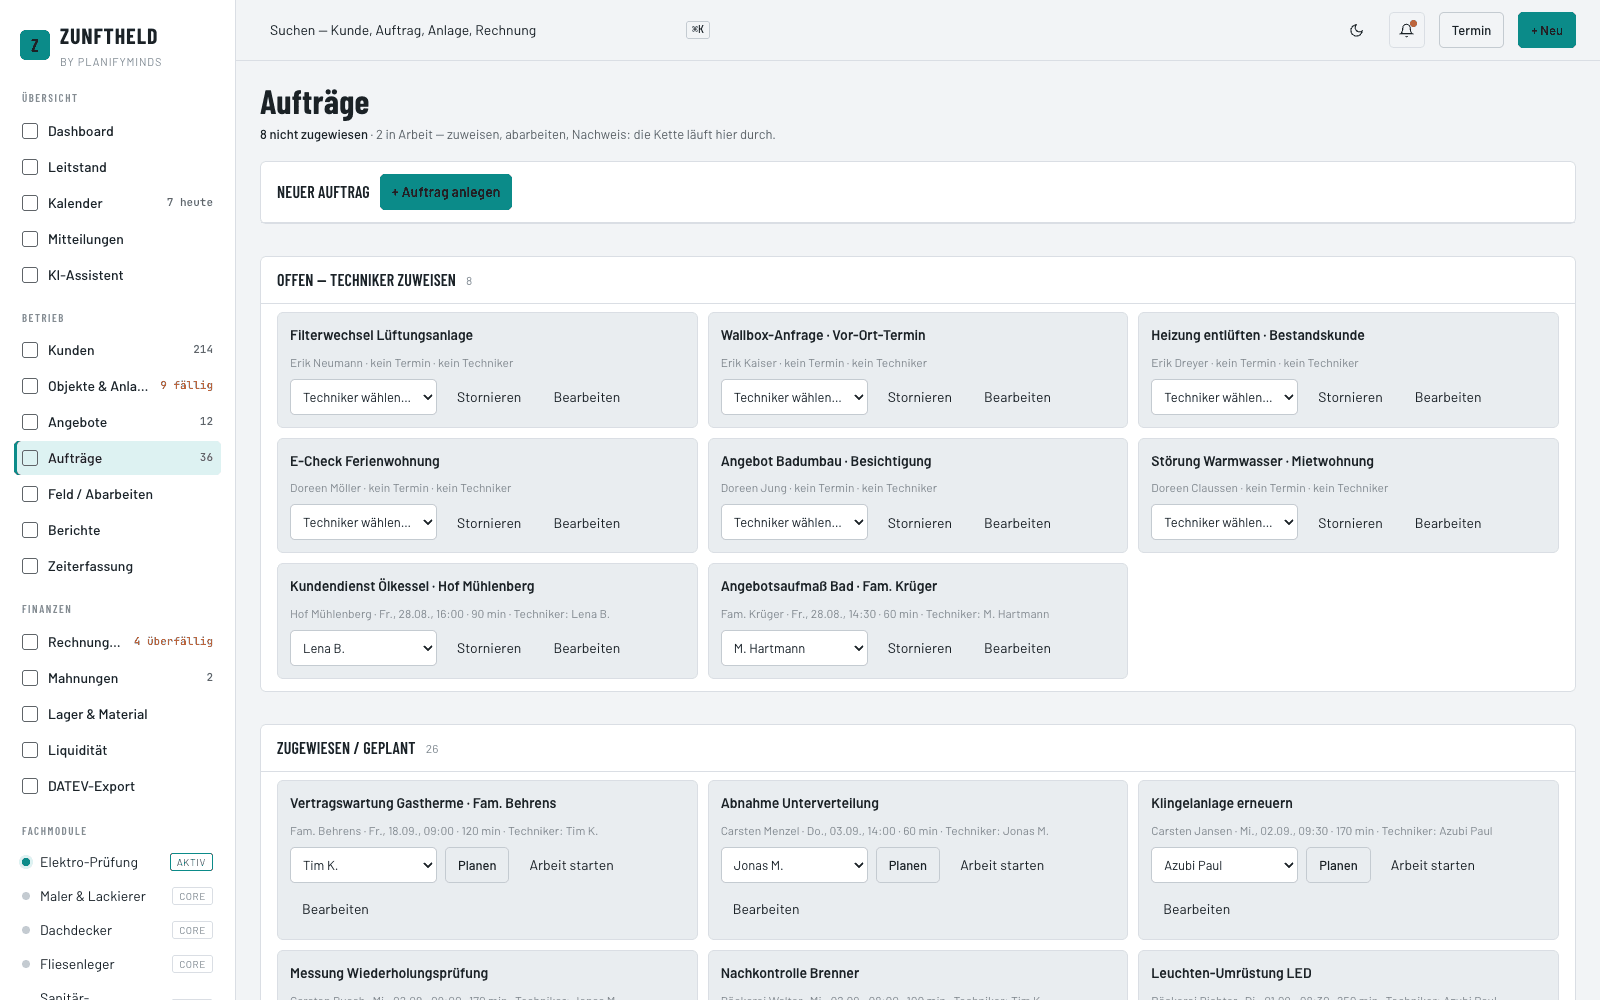
Task: Stornieren the Filterwechsel Lüftungsanlage order
Action: point(489,397)
